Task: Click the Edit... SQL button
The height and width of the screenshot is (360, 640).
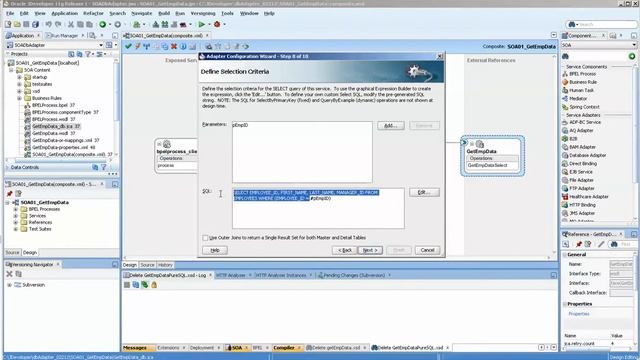Action: pyautogui.click(x=424, y=192)
